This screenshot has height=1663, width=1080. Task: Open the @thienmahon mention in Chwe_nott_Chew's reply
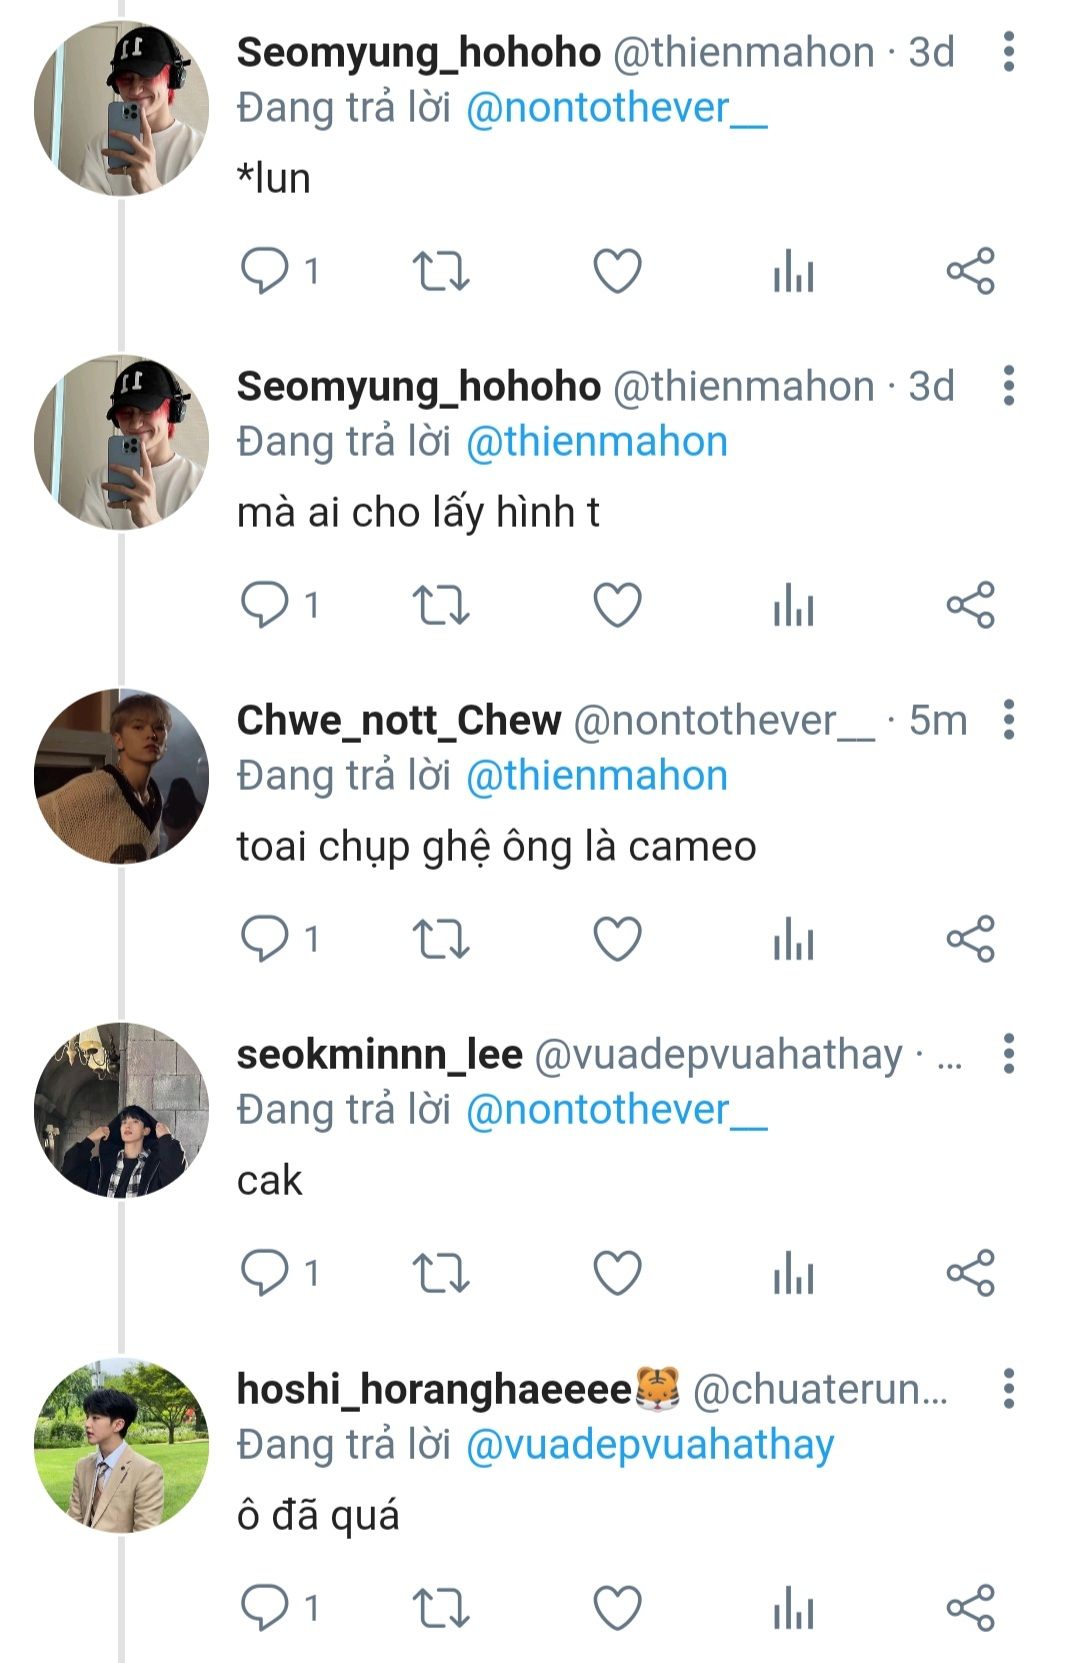click(597, 776)
